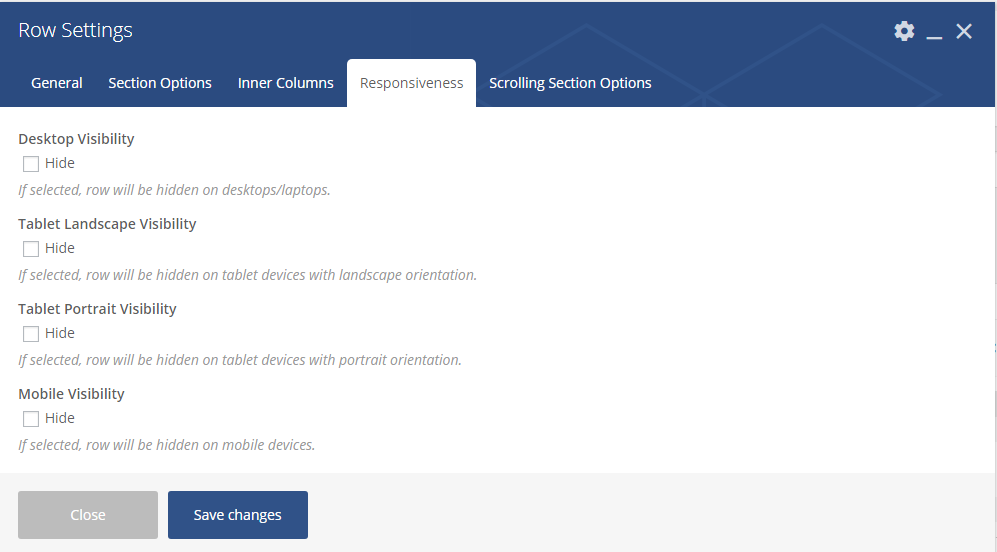Click the Tablet Landscape Visibility heading

(x=107, y=224)
